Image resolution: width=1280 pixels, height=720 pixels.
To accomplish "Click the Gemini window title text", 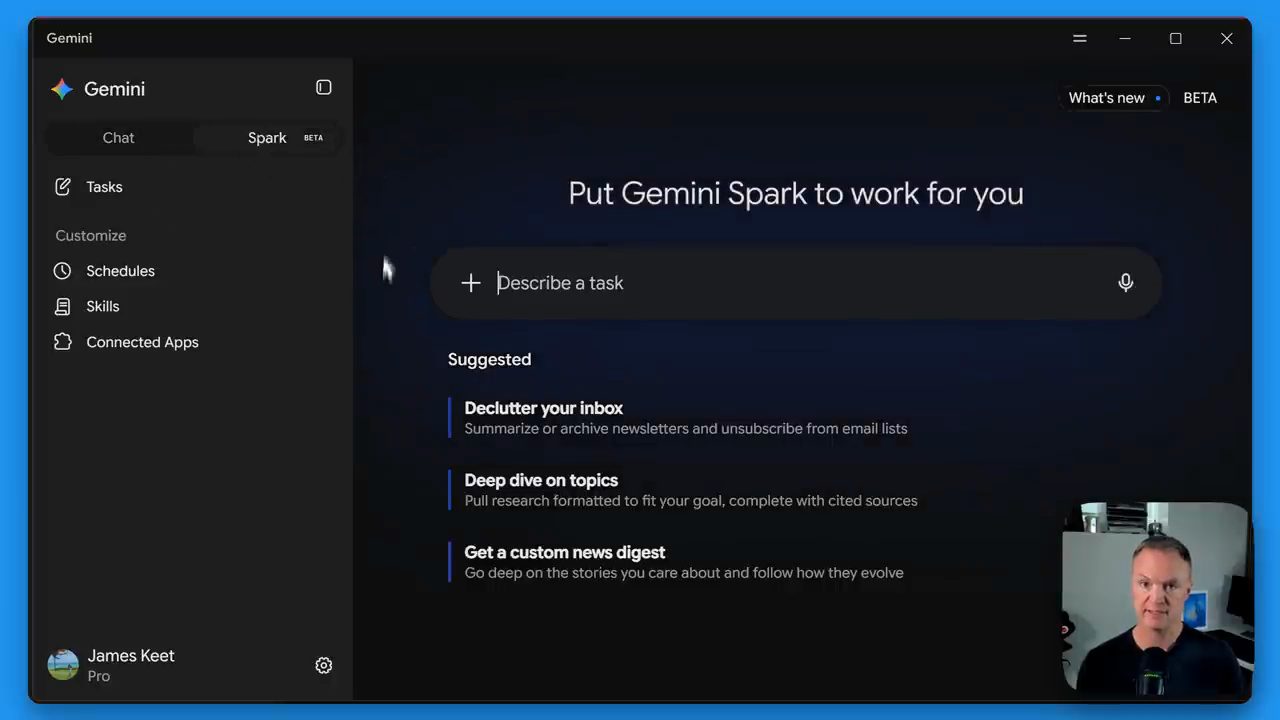I will tap(69, 38).
